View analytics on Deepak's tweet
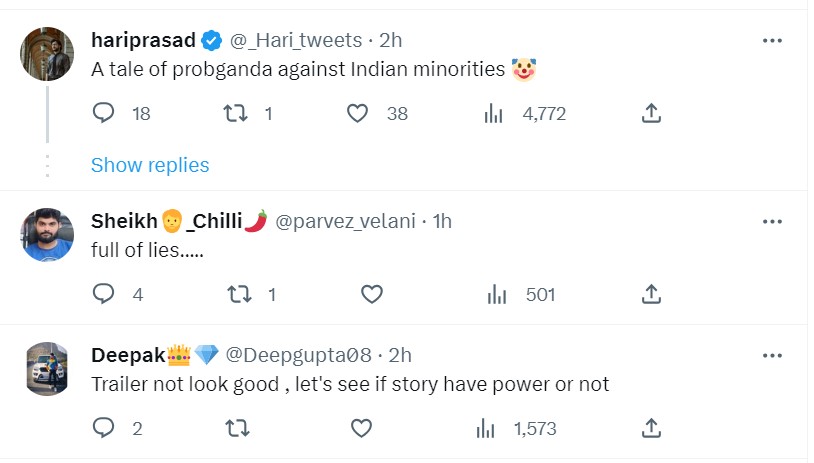This screenshot has width=814, height=463. coord(486,428)
